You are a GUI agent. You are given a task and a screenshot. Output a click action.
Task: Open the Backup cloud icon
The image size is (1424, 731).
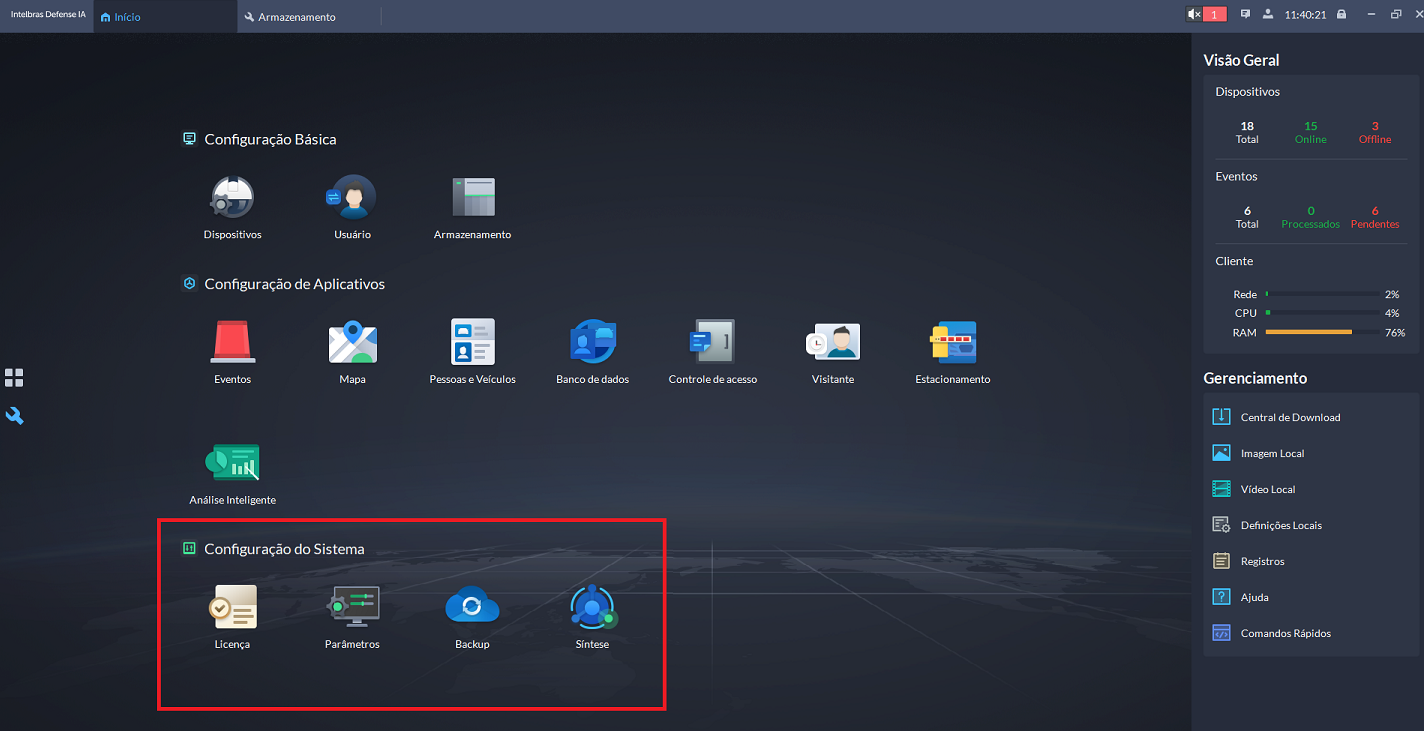click(x=473, y=606)
